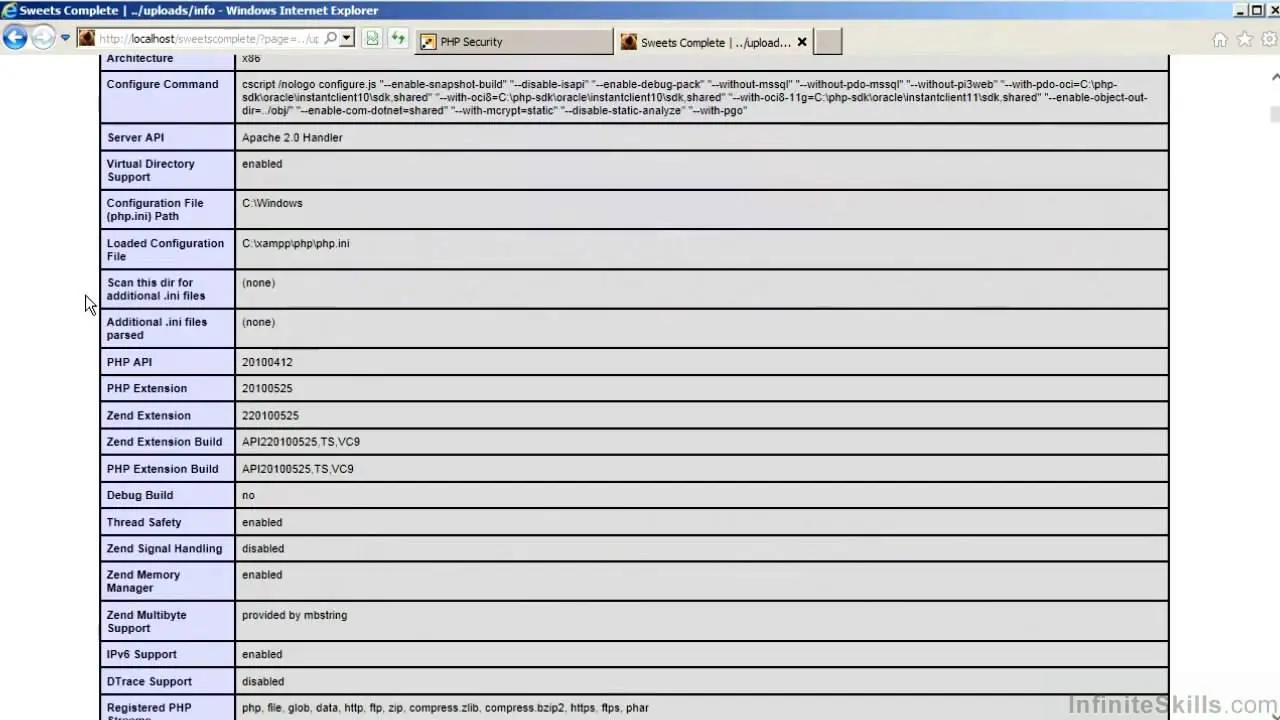Expand the address bar autocomplete dropdown

[347, 39]
